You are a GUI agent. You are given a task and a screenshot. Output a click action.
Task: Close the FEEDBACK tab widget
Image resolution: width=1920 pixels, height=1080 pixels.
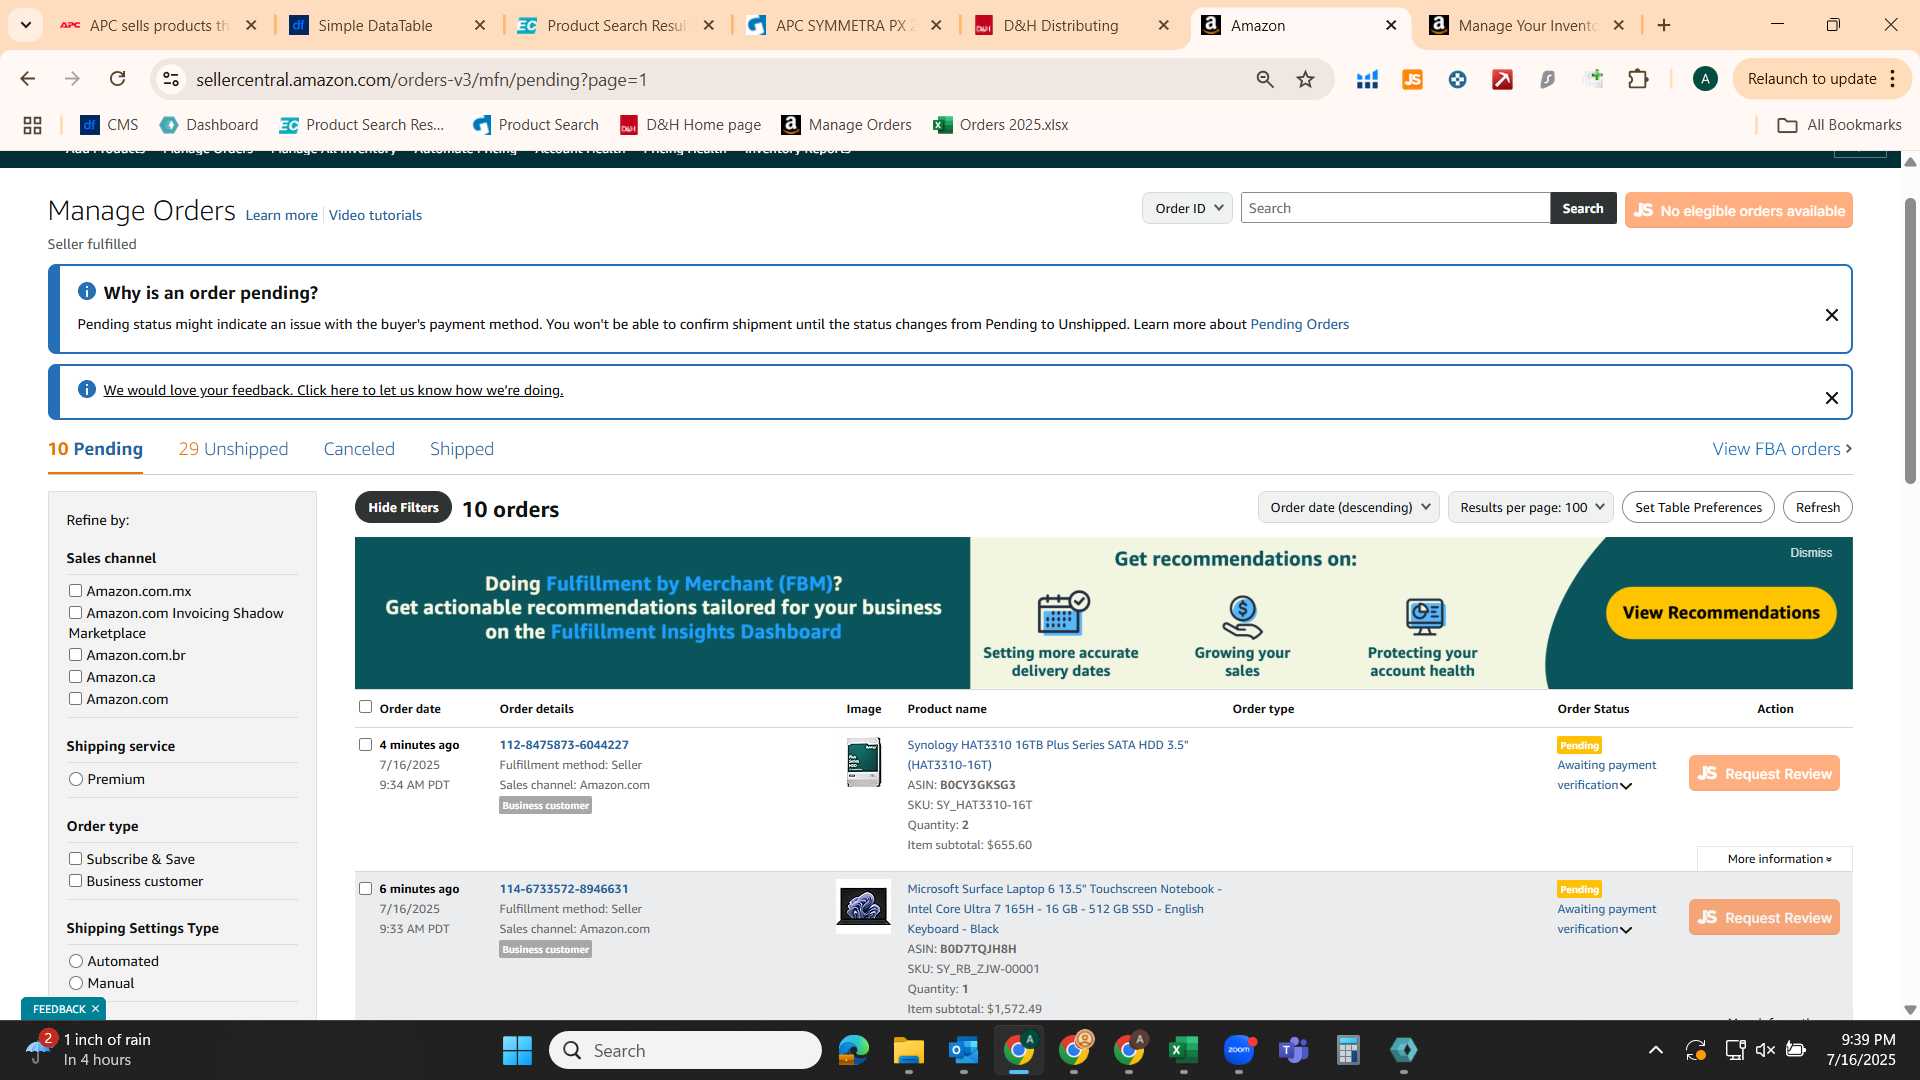[x=95, y=1009]
